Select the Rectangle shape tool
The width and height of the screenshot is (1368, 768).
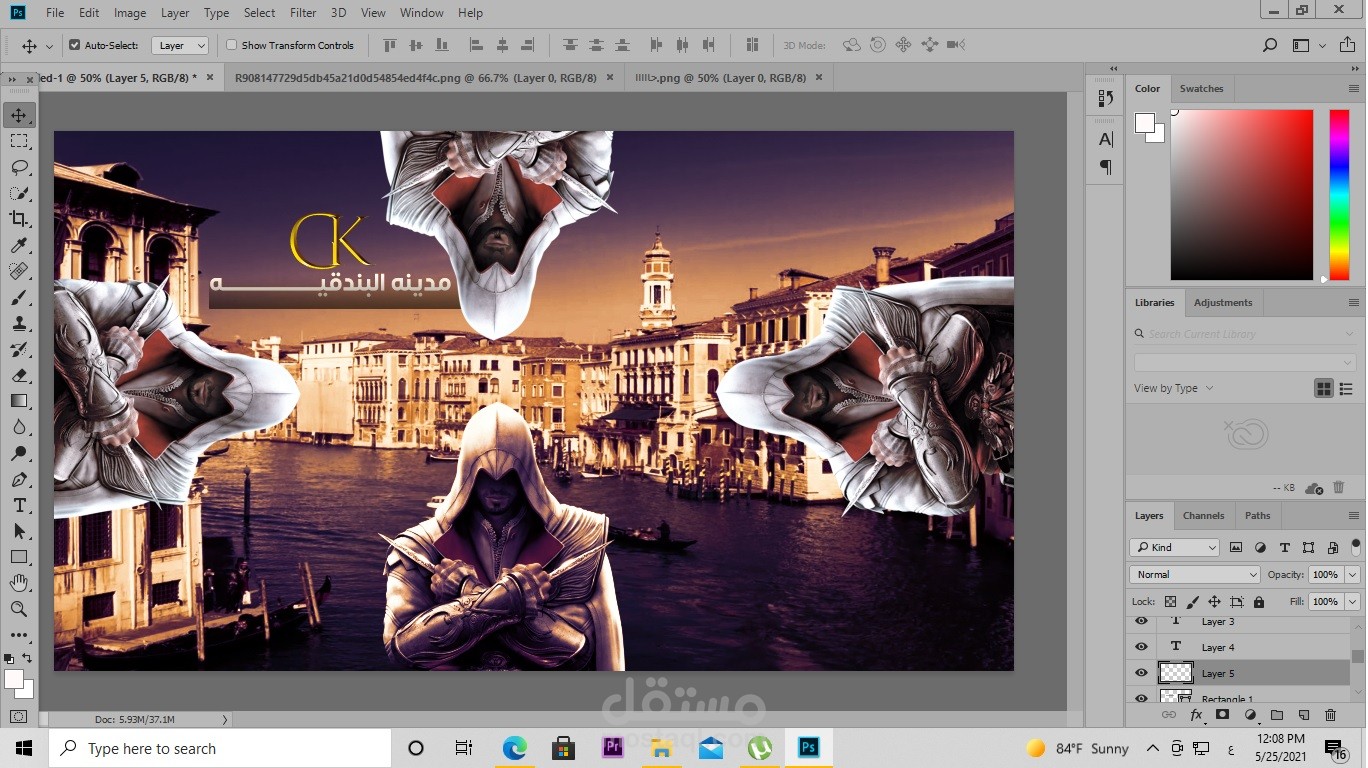19,557
